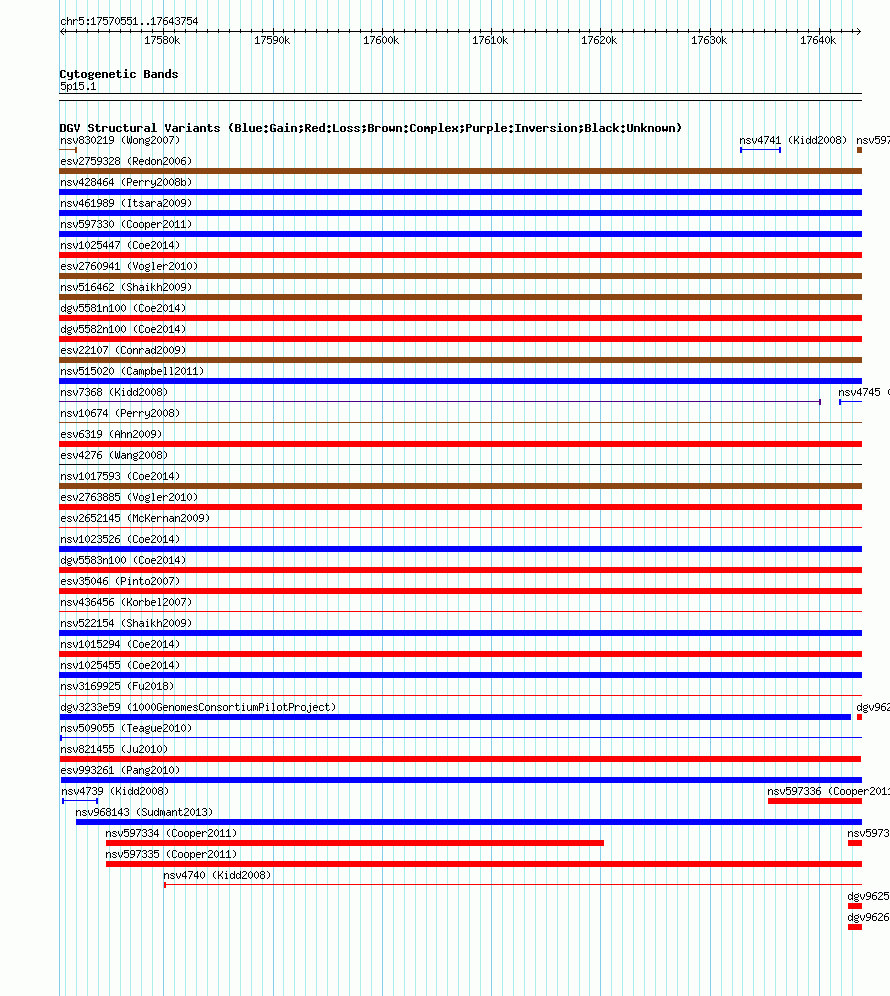This screenshot has height=996, width=890.
Task: Click the blue nsv968143 gain bar
Action: click(x=469, y=822)
